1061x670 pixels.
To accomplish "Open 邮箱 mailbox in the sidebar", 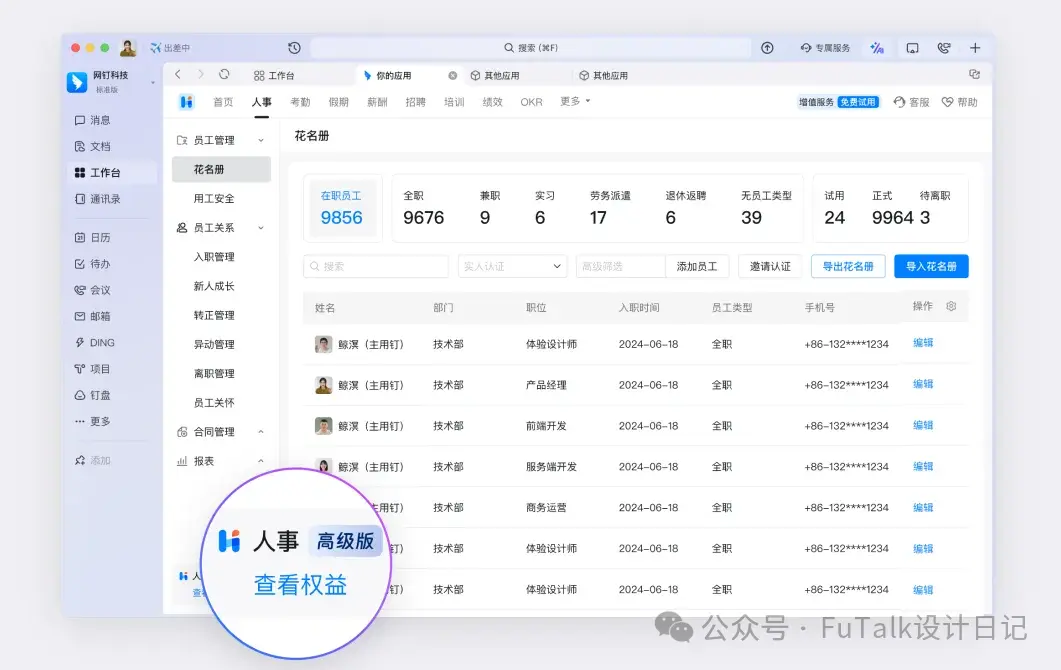I will (93, 316).
